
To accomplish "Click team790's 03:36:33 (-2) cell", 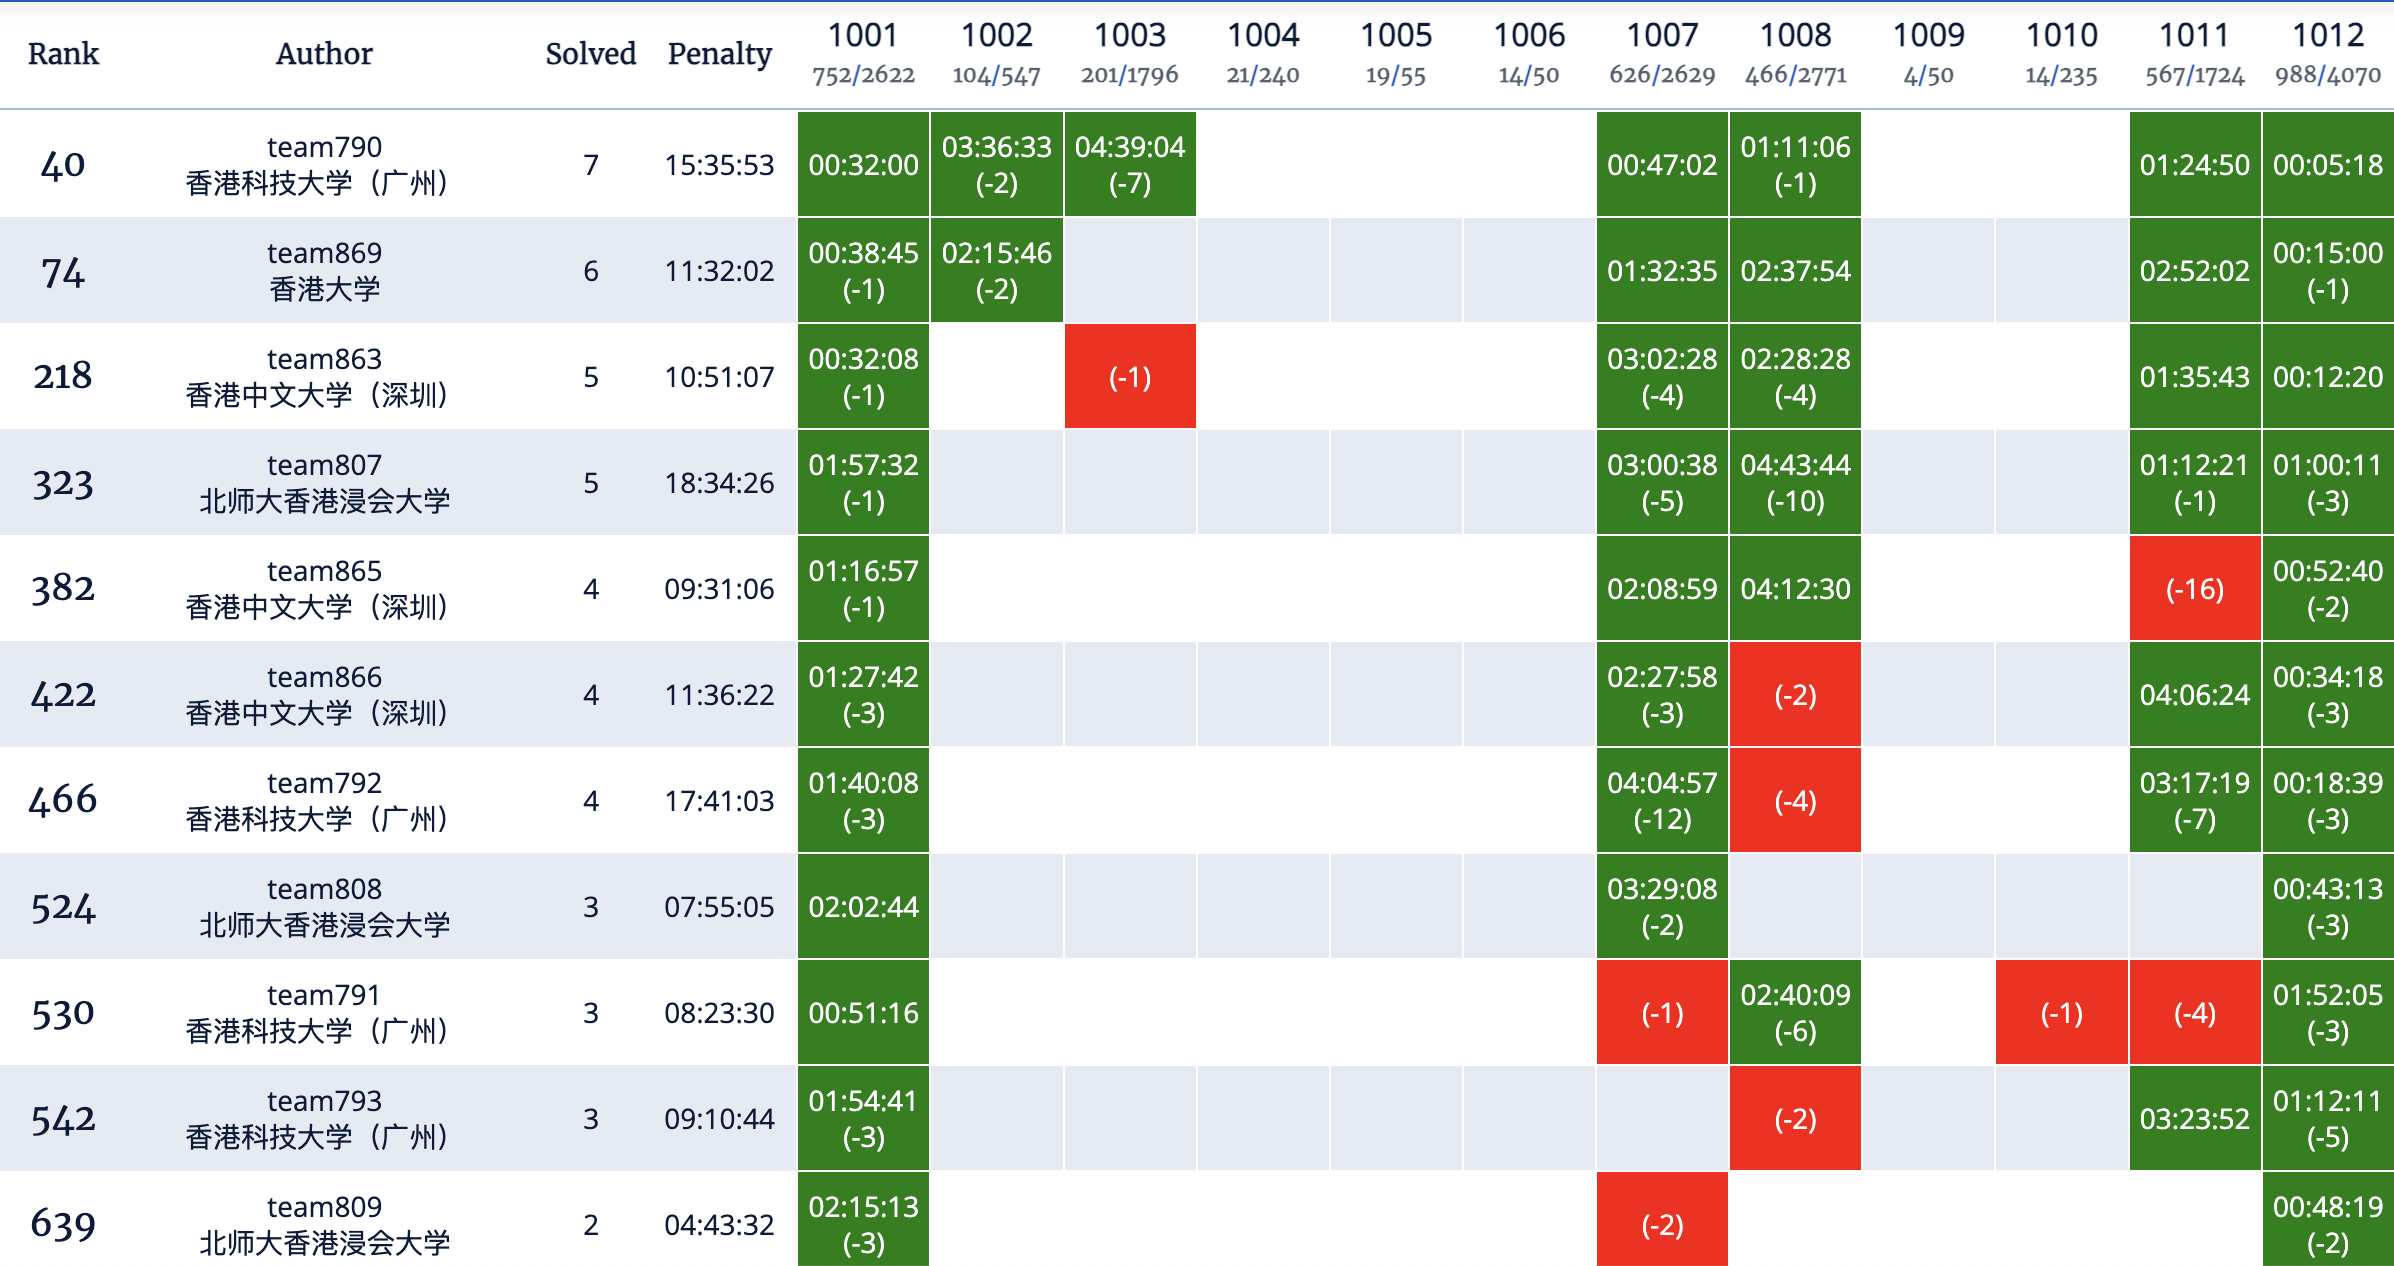I will tap(996, 164).
